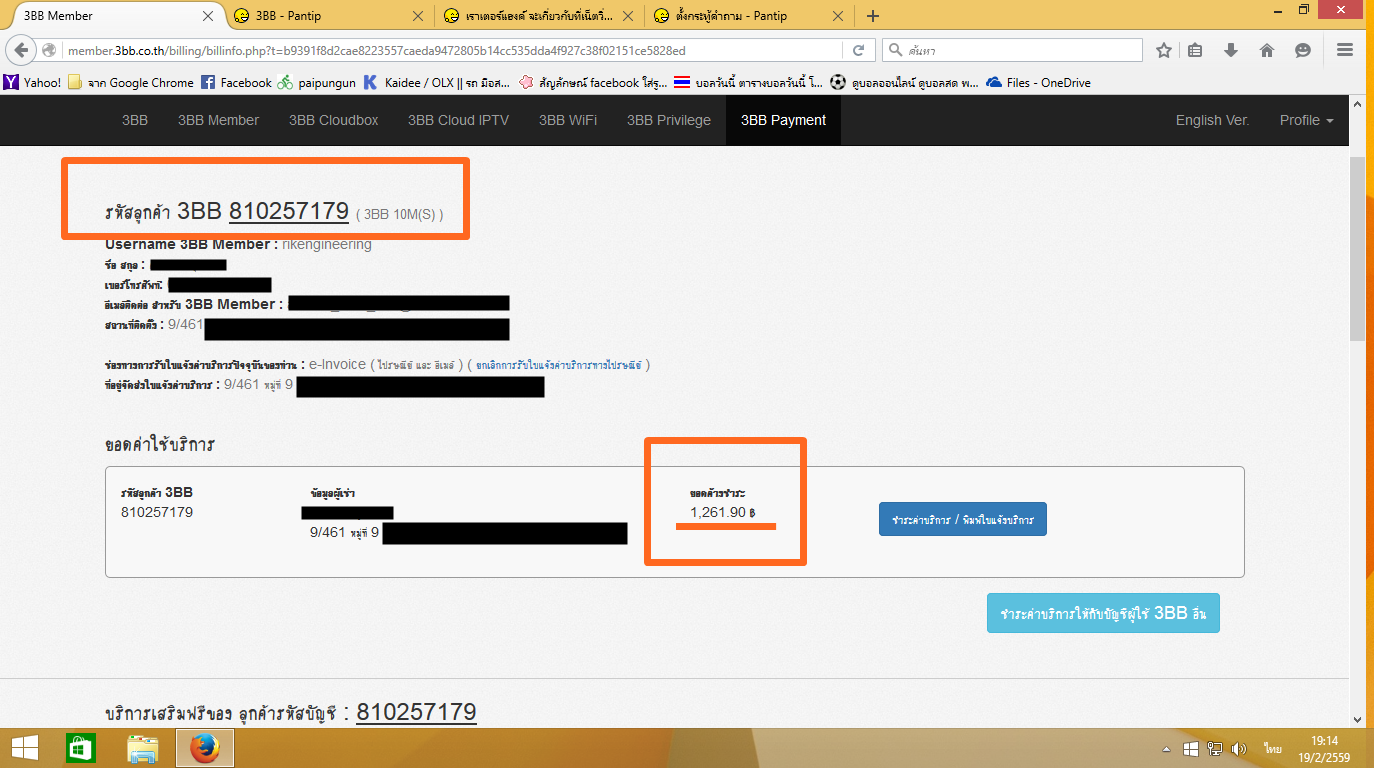
Task: Open the 3BB Member menu item
Action: tap(218, 120)
